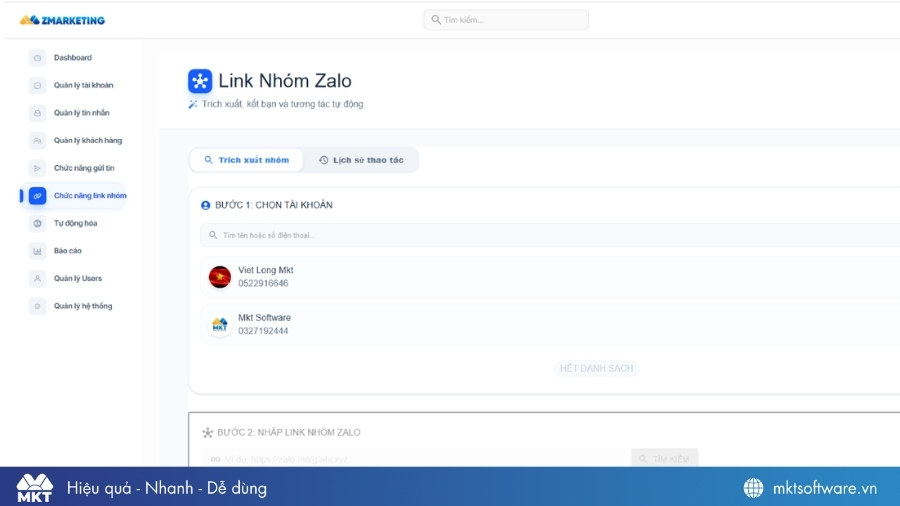
Task: Click the MKT logo in bottom banner
Action: 34,488
